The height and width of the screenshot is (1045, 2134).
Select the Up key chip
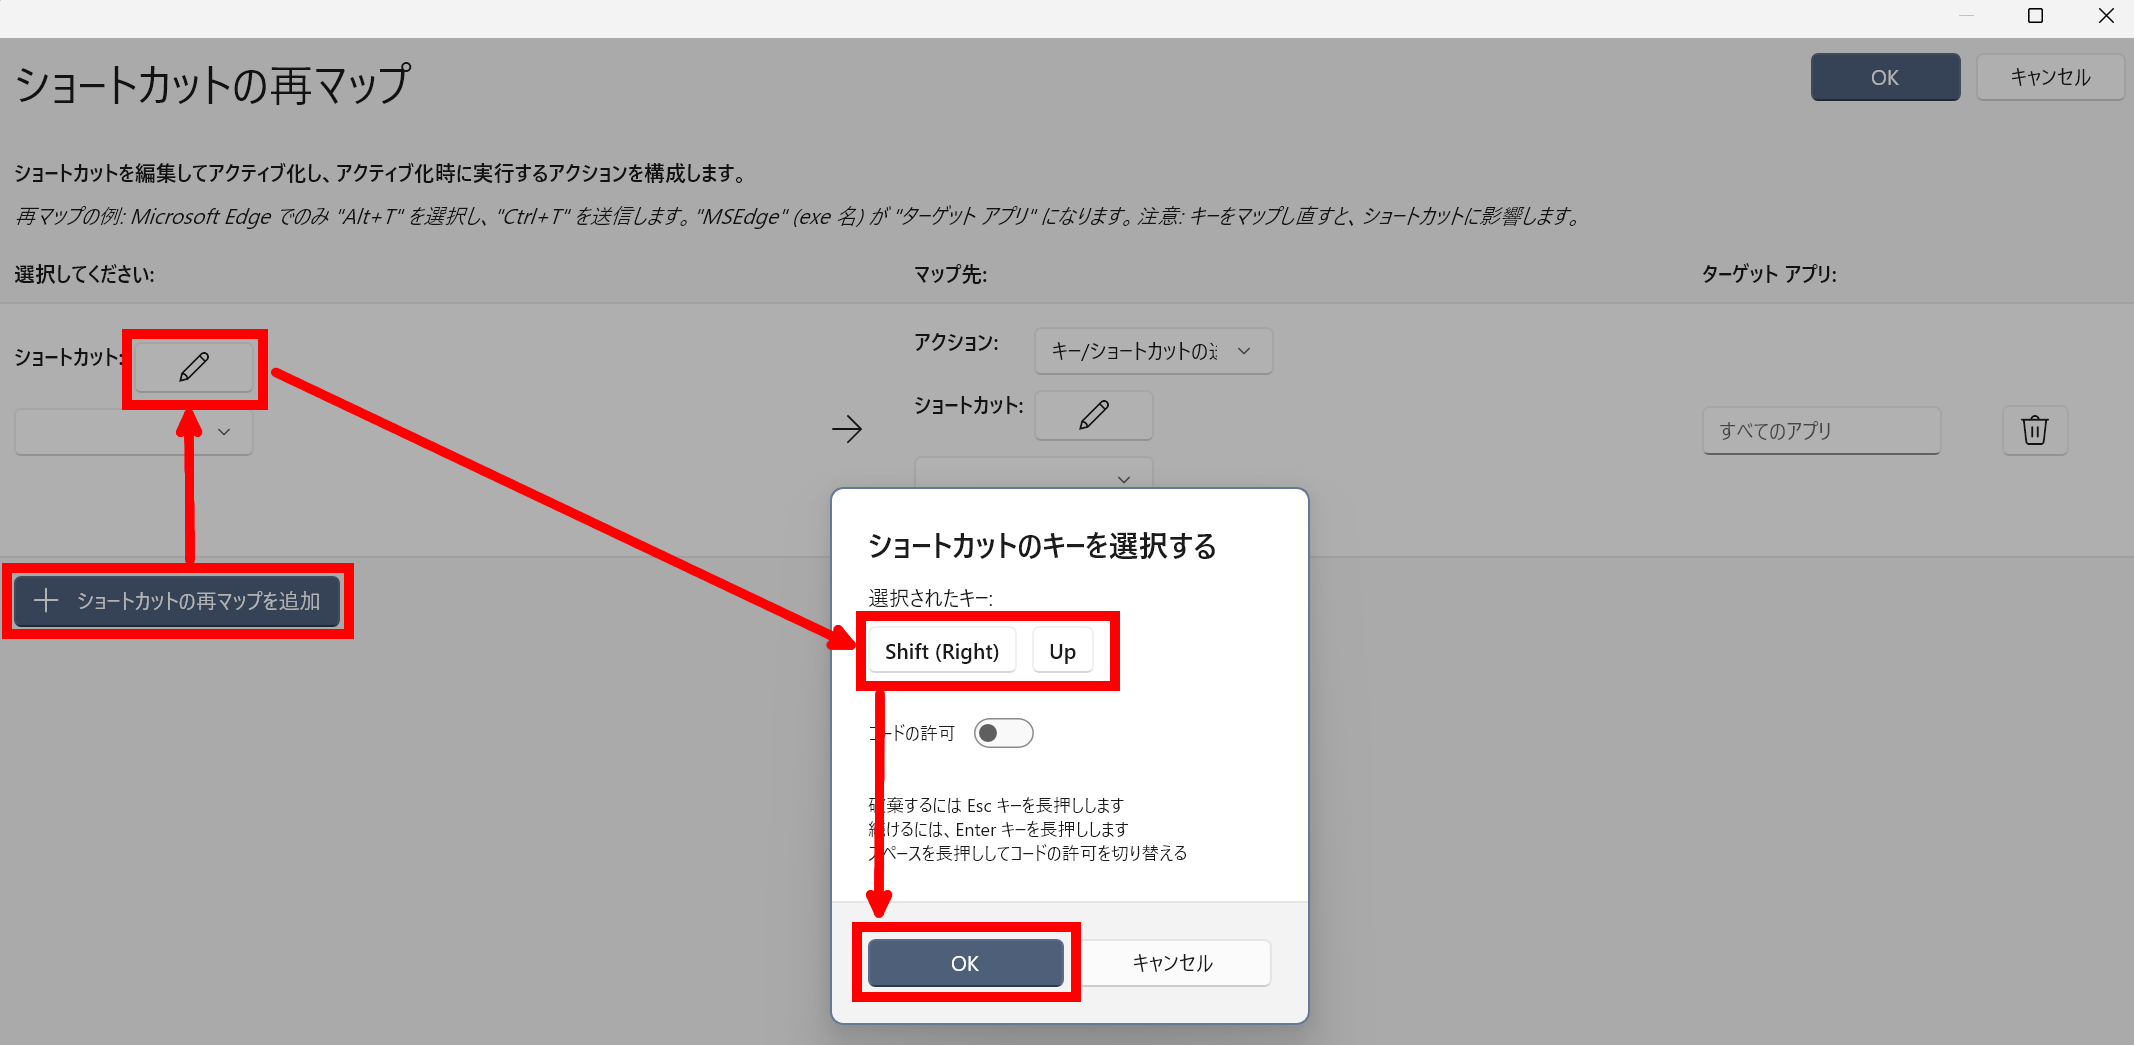[x=1062, y=652]
